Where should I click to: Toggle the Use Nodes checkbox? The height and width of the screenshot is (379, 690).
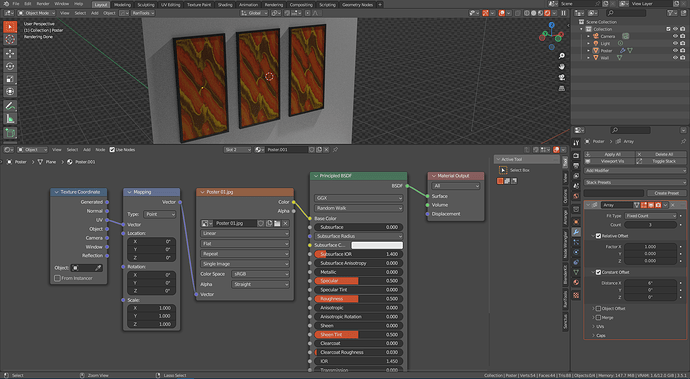(112, 150)
